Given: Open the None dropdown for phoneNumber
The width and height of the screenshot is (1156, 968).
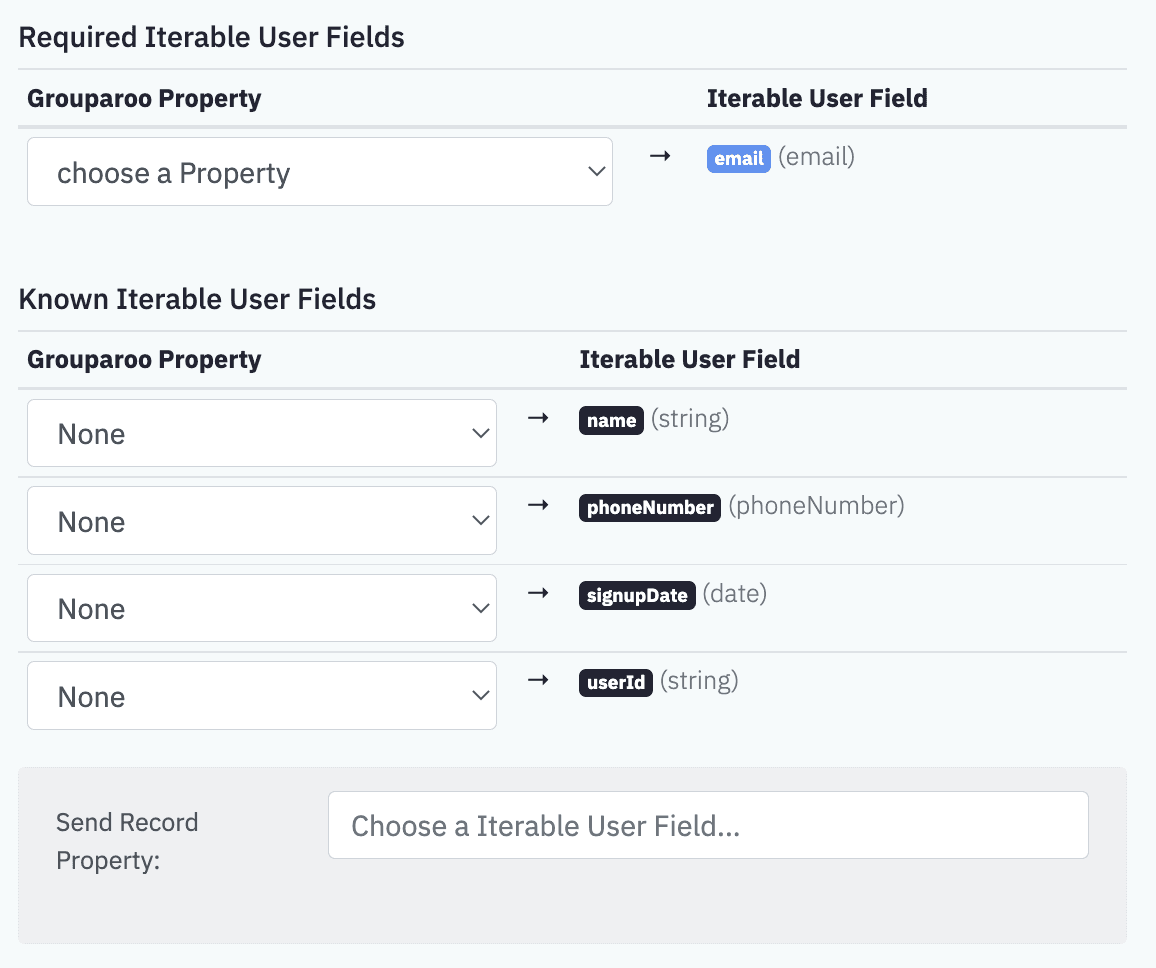Looking at the screenshot, I should pyautogui.click(x=262, y=520).
